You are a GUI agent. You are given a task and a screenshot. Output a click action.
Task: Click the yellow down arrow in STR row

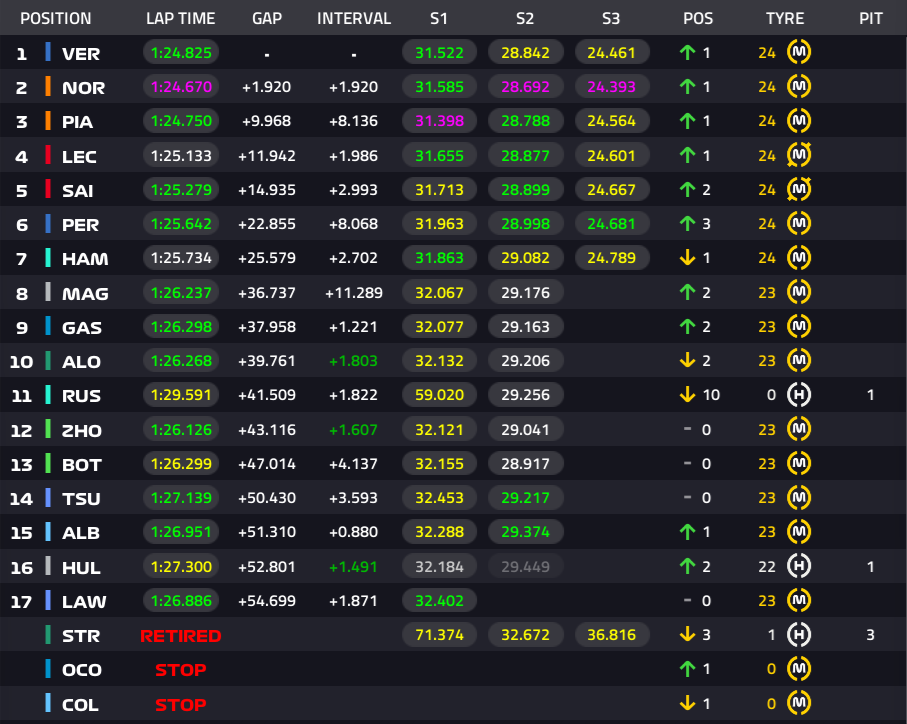coord(687,634)
